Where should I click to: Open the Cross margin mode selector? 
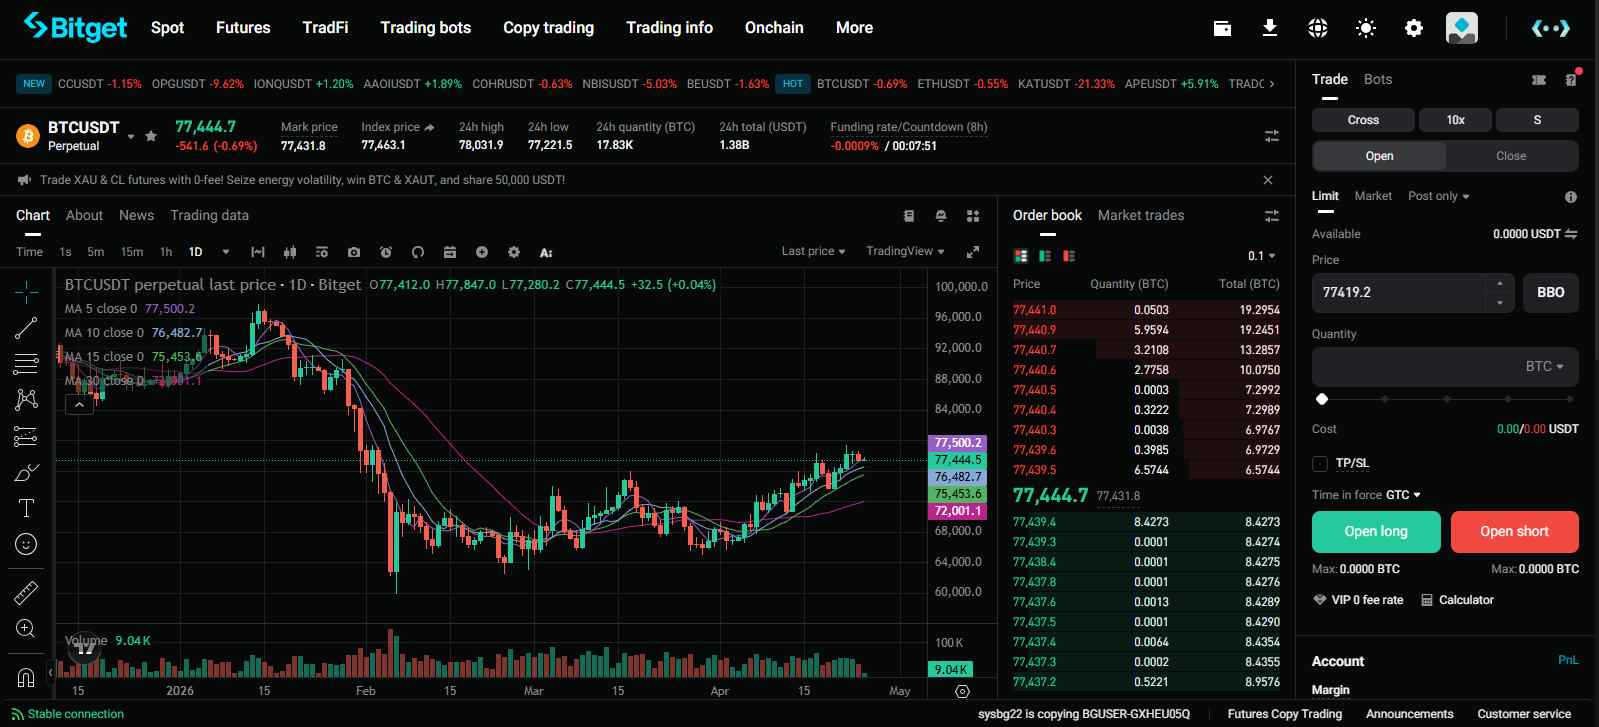(1363, 120)
